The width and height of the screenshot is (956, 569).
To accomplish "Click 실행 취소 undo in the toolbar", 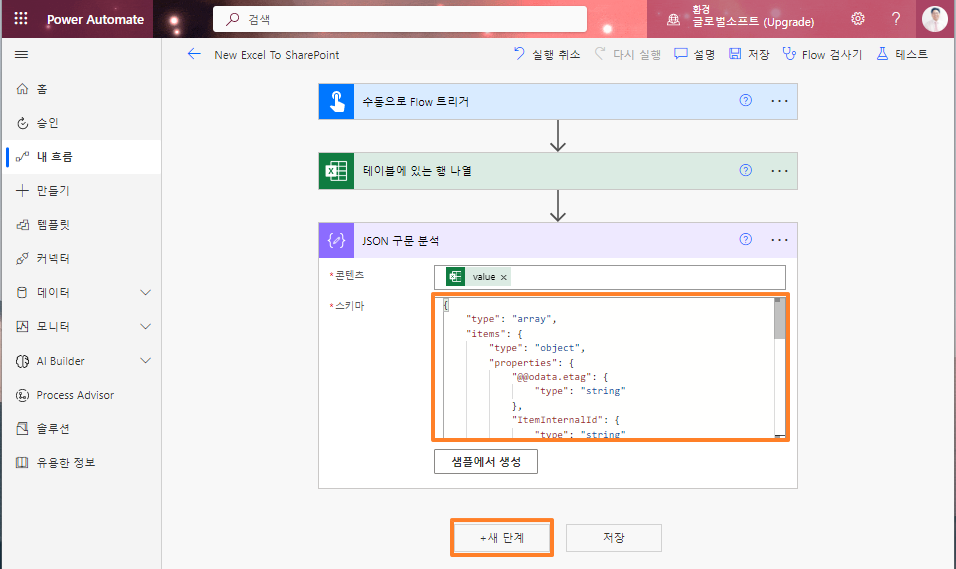I will click(x=547, y=54).
